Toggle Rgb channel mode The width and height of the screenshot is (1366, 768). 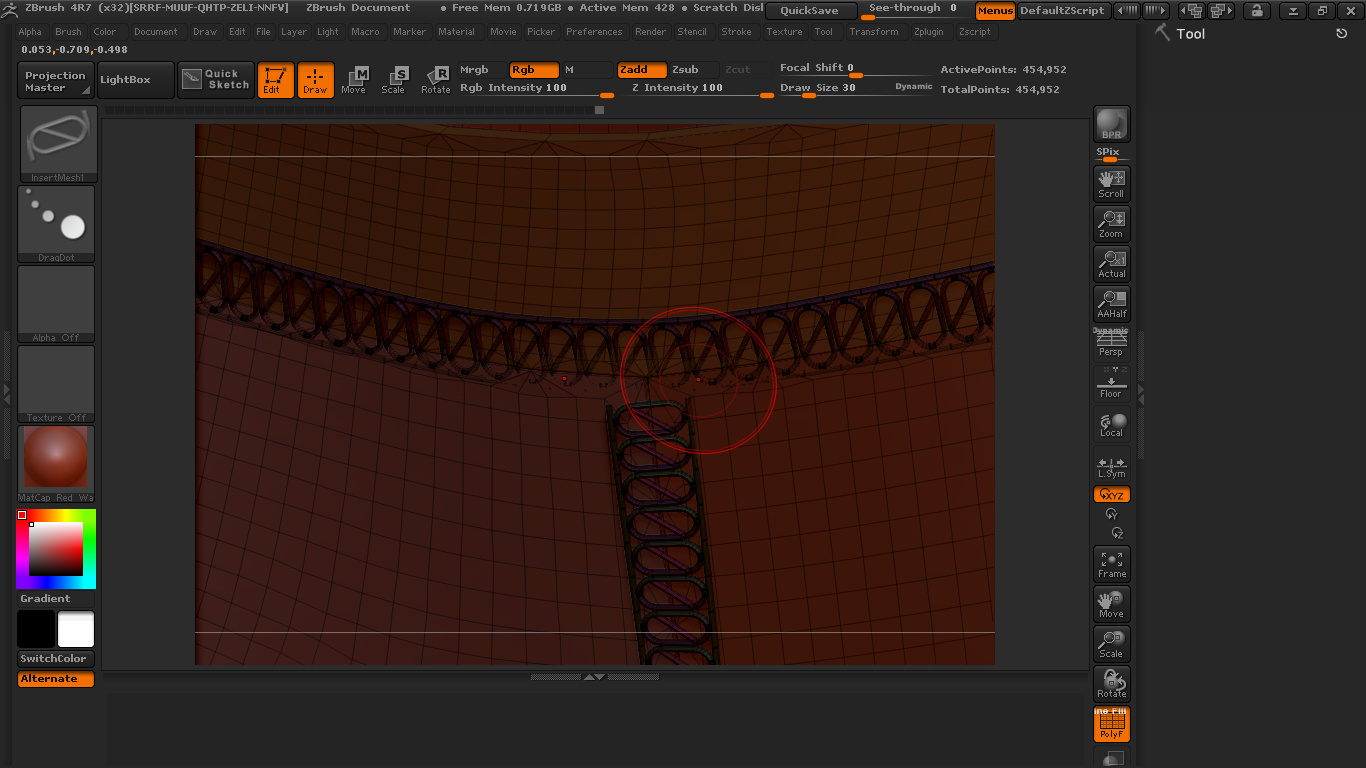pos(534,70)
